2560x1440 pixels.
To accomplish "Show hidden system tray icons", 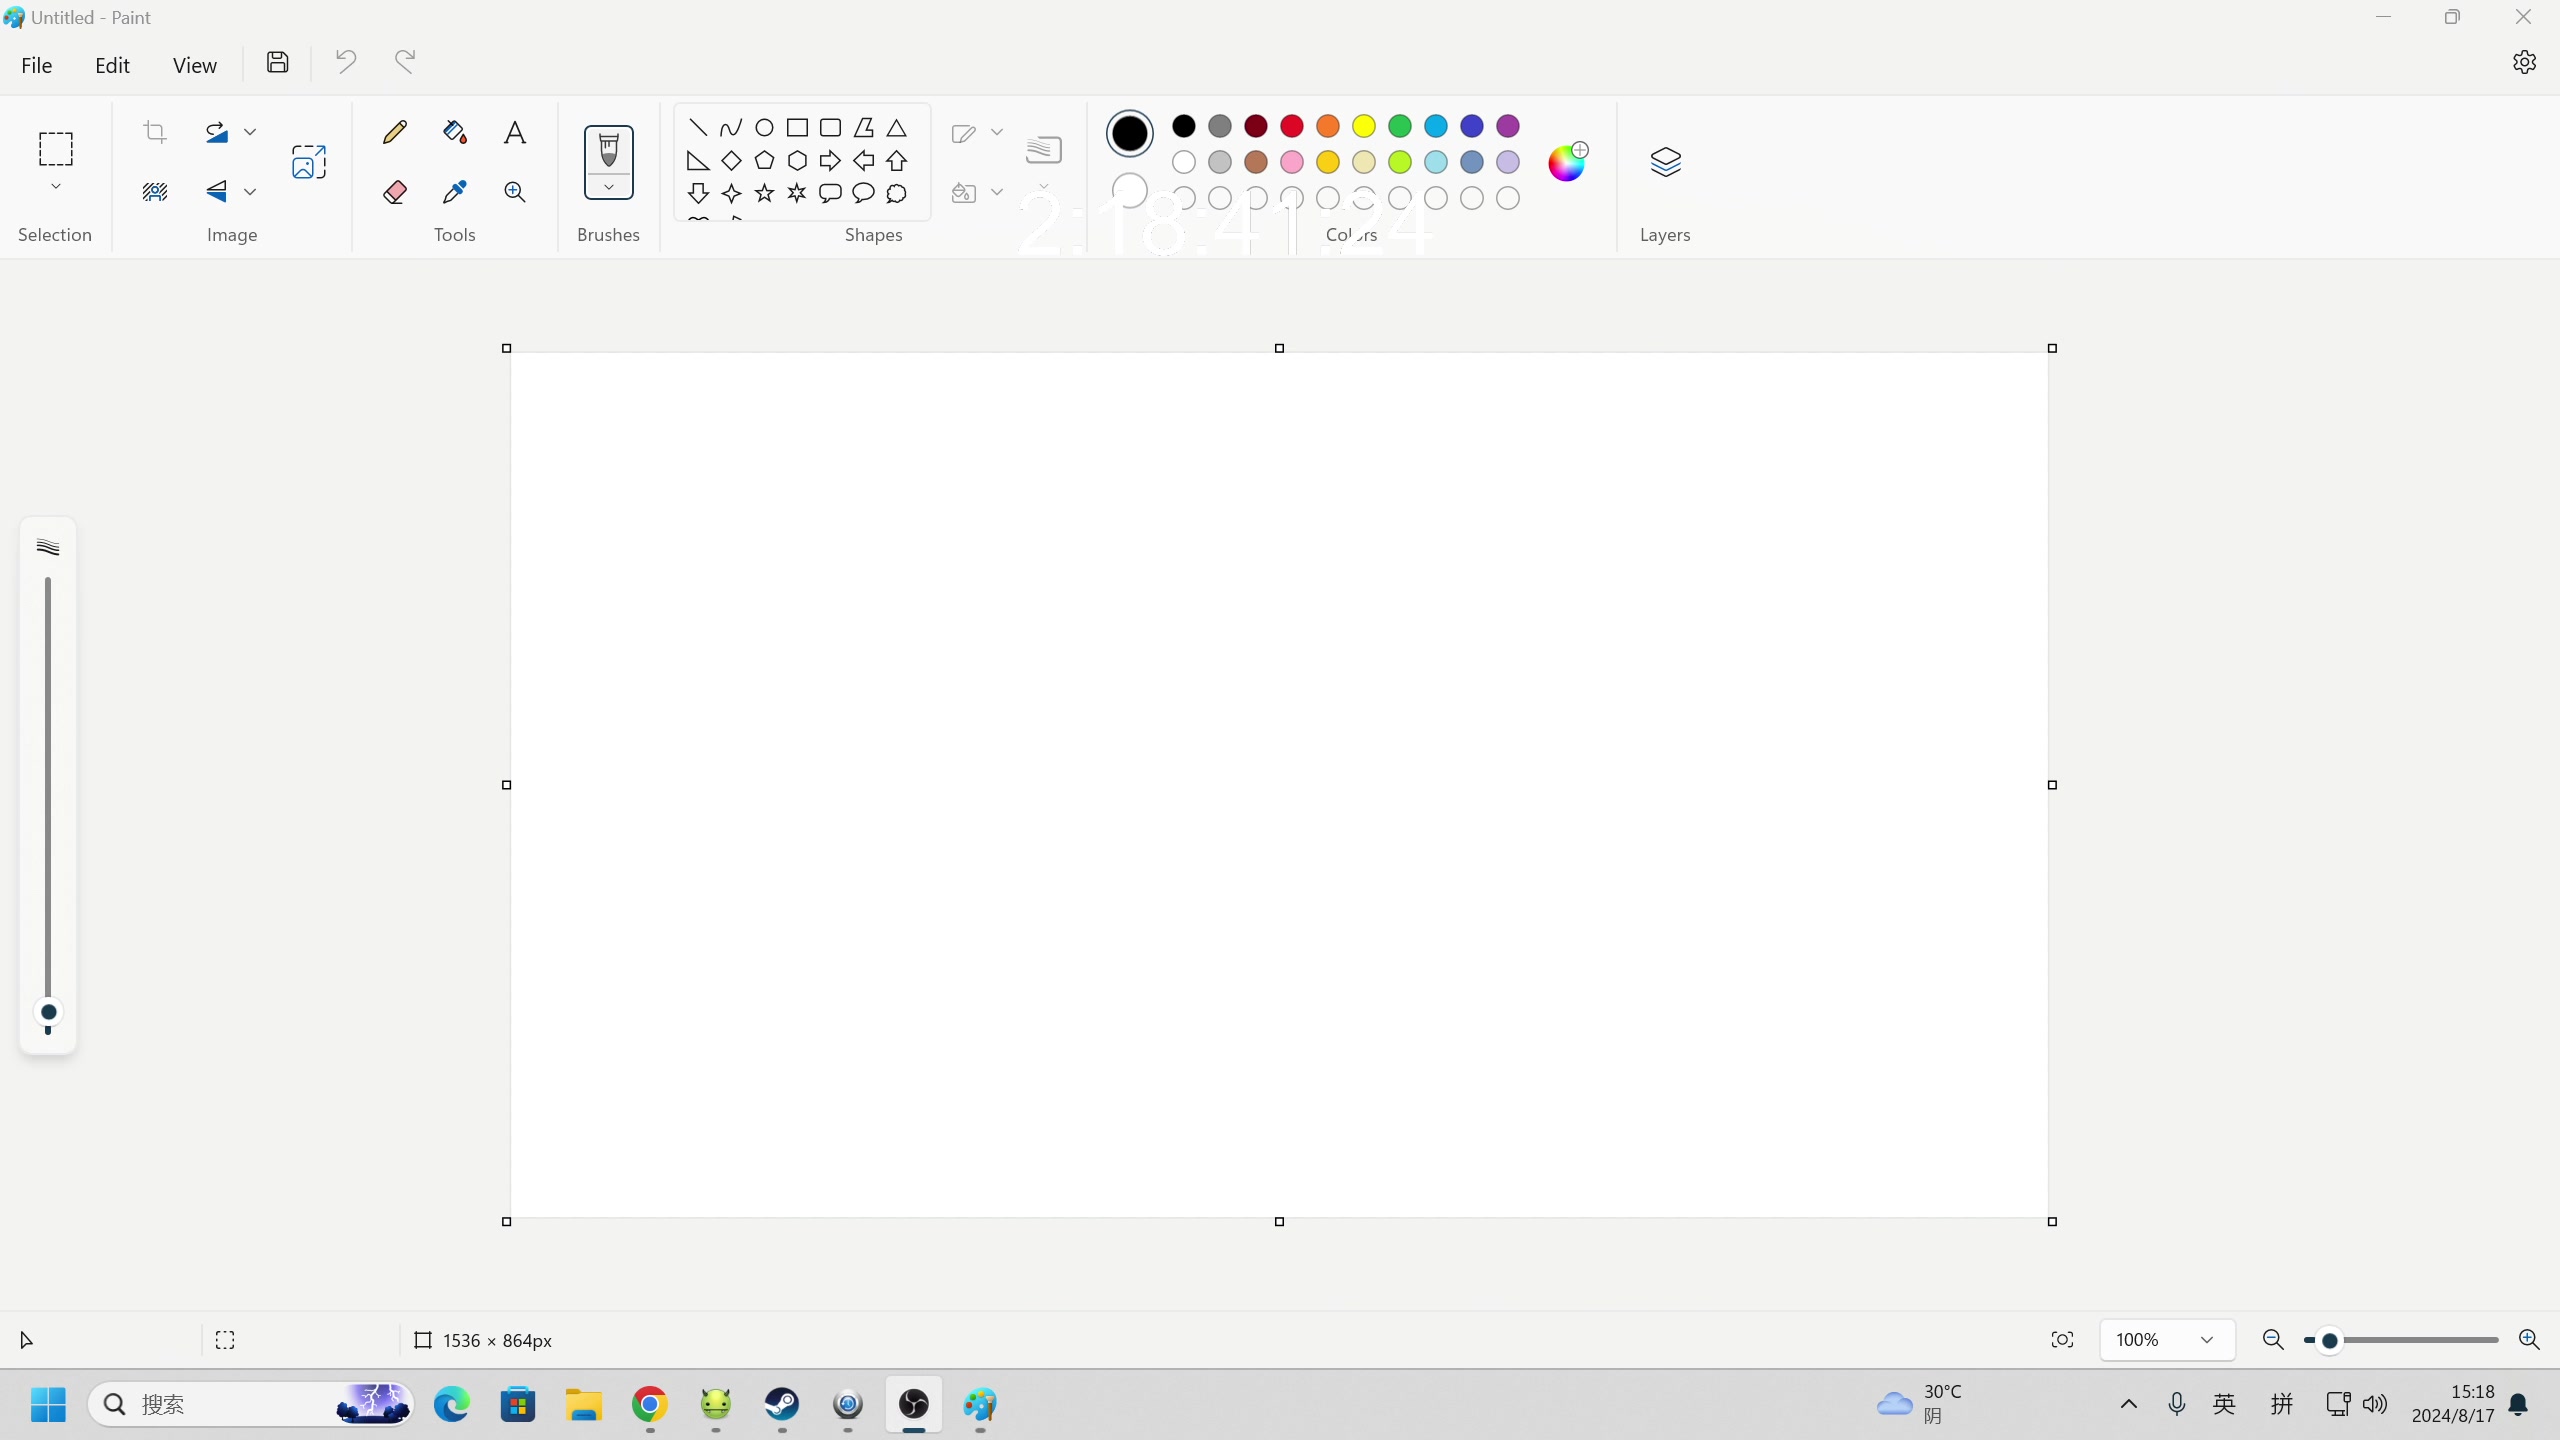I will click(x=2129, y=1405).
